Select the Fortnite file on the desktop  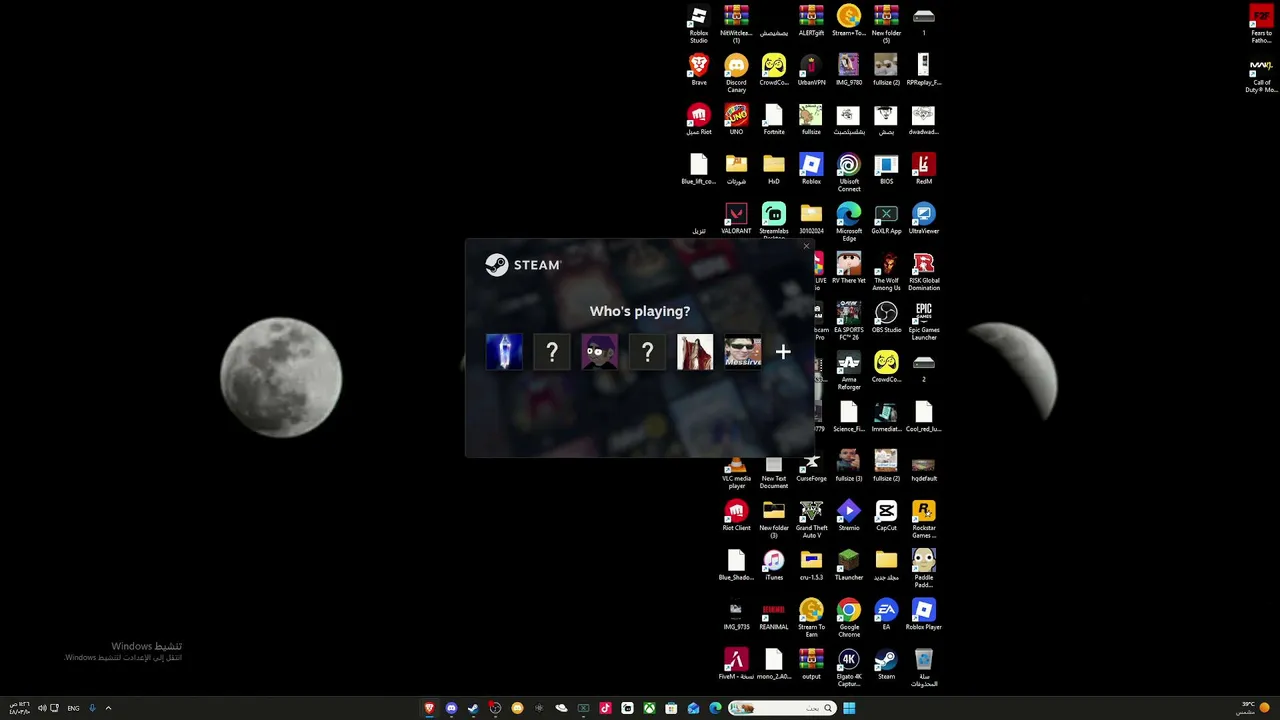click(x=774, y=119)
